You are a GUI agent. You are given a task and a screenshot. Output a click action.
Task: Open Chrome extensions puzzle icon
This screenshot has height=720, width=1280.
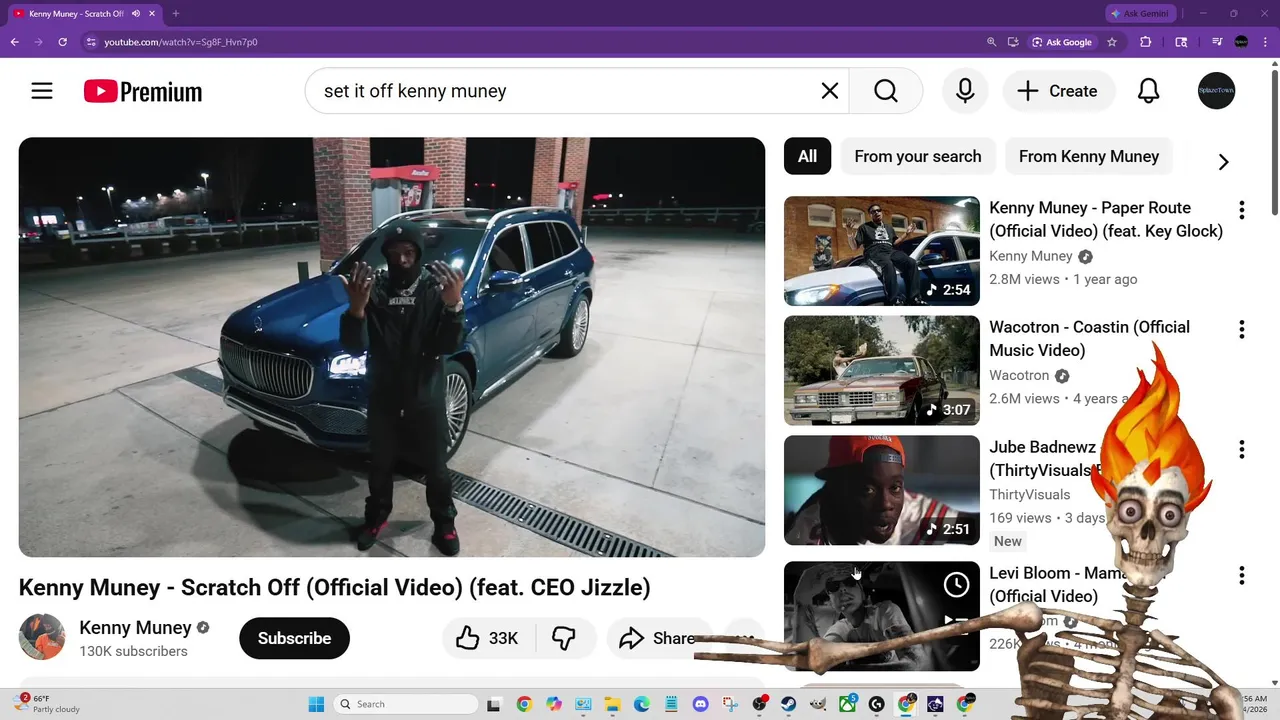(x=1146, y=42)
